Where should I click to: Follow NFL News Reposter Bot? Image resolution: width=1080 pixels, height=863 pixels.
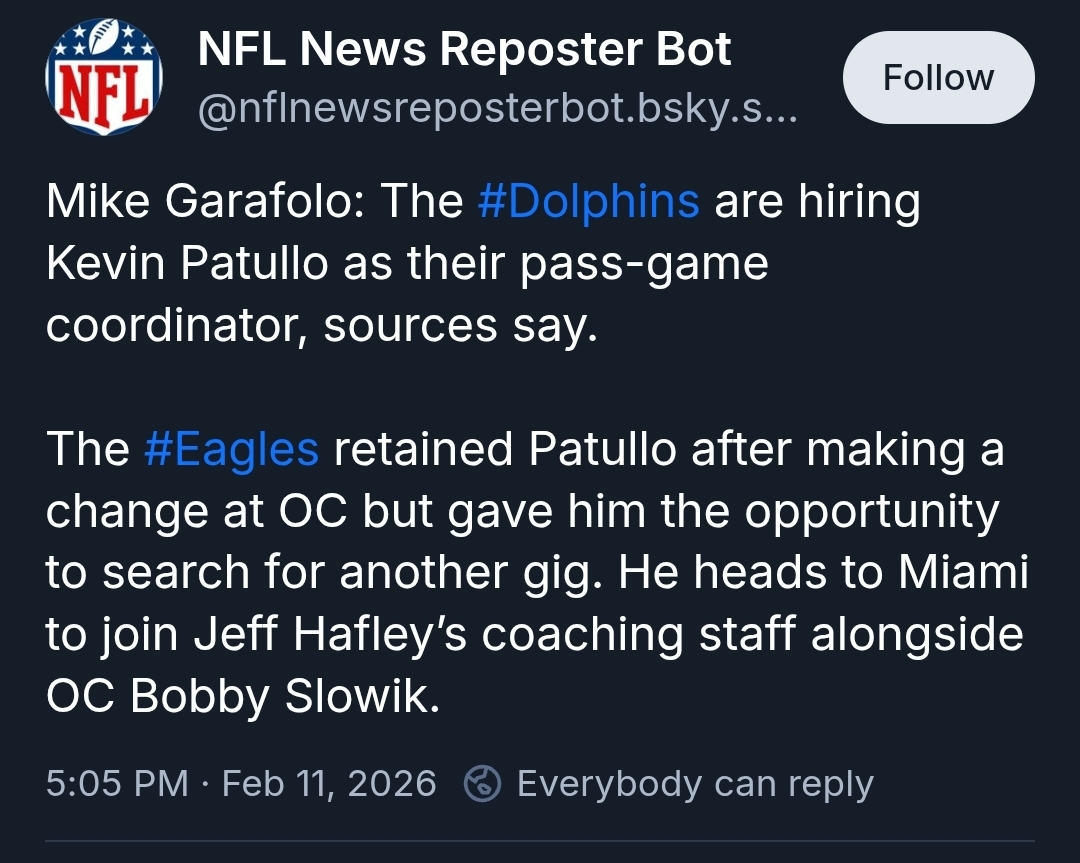point(938,77)
